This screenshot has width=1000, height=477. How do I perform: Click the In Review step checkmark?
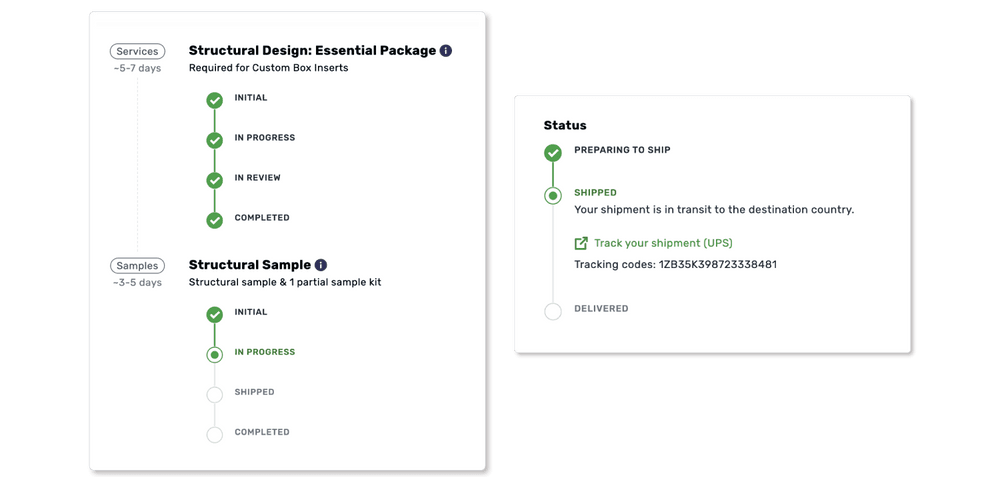(x=214, y=180)
